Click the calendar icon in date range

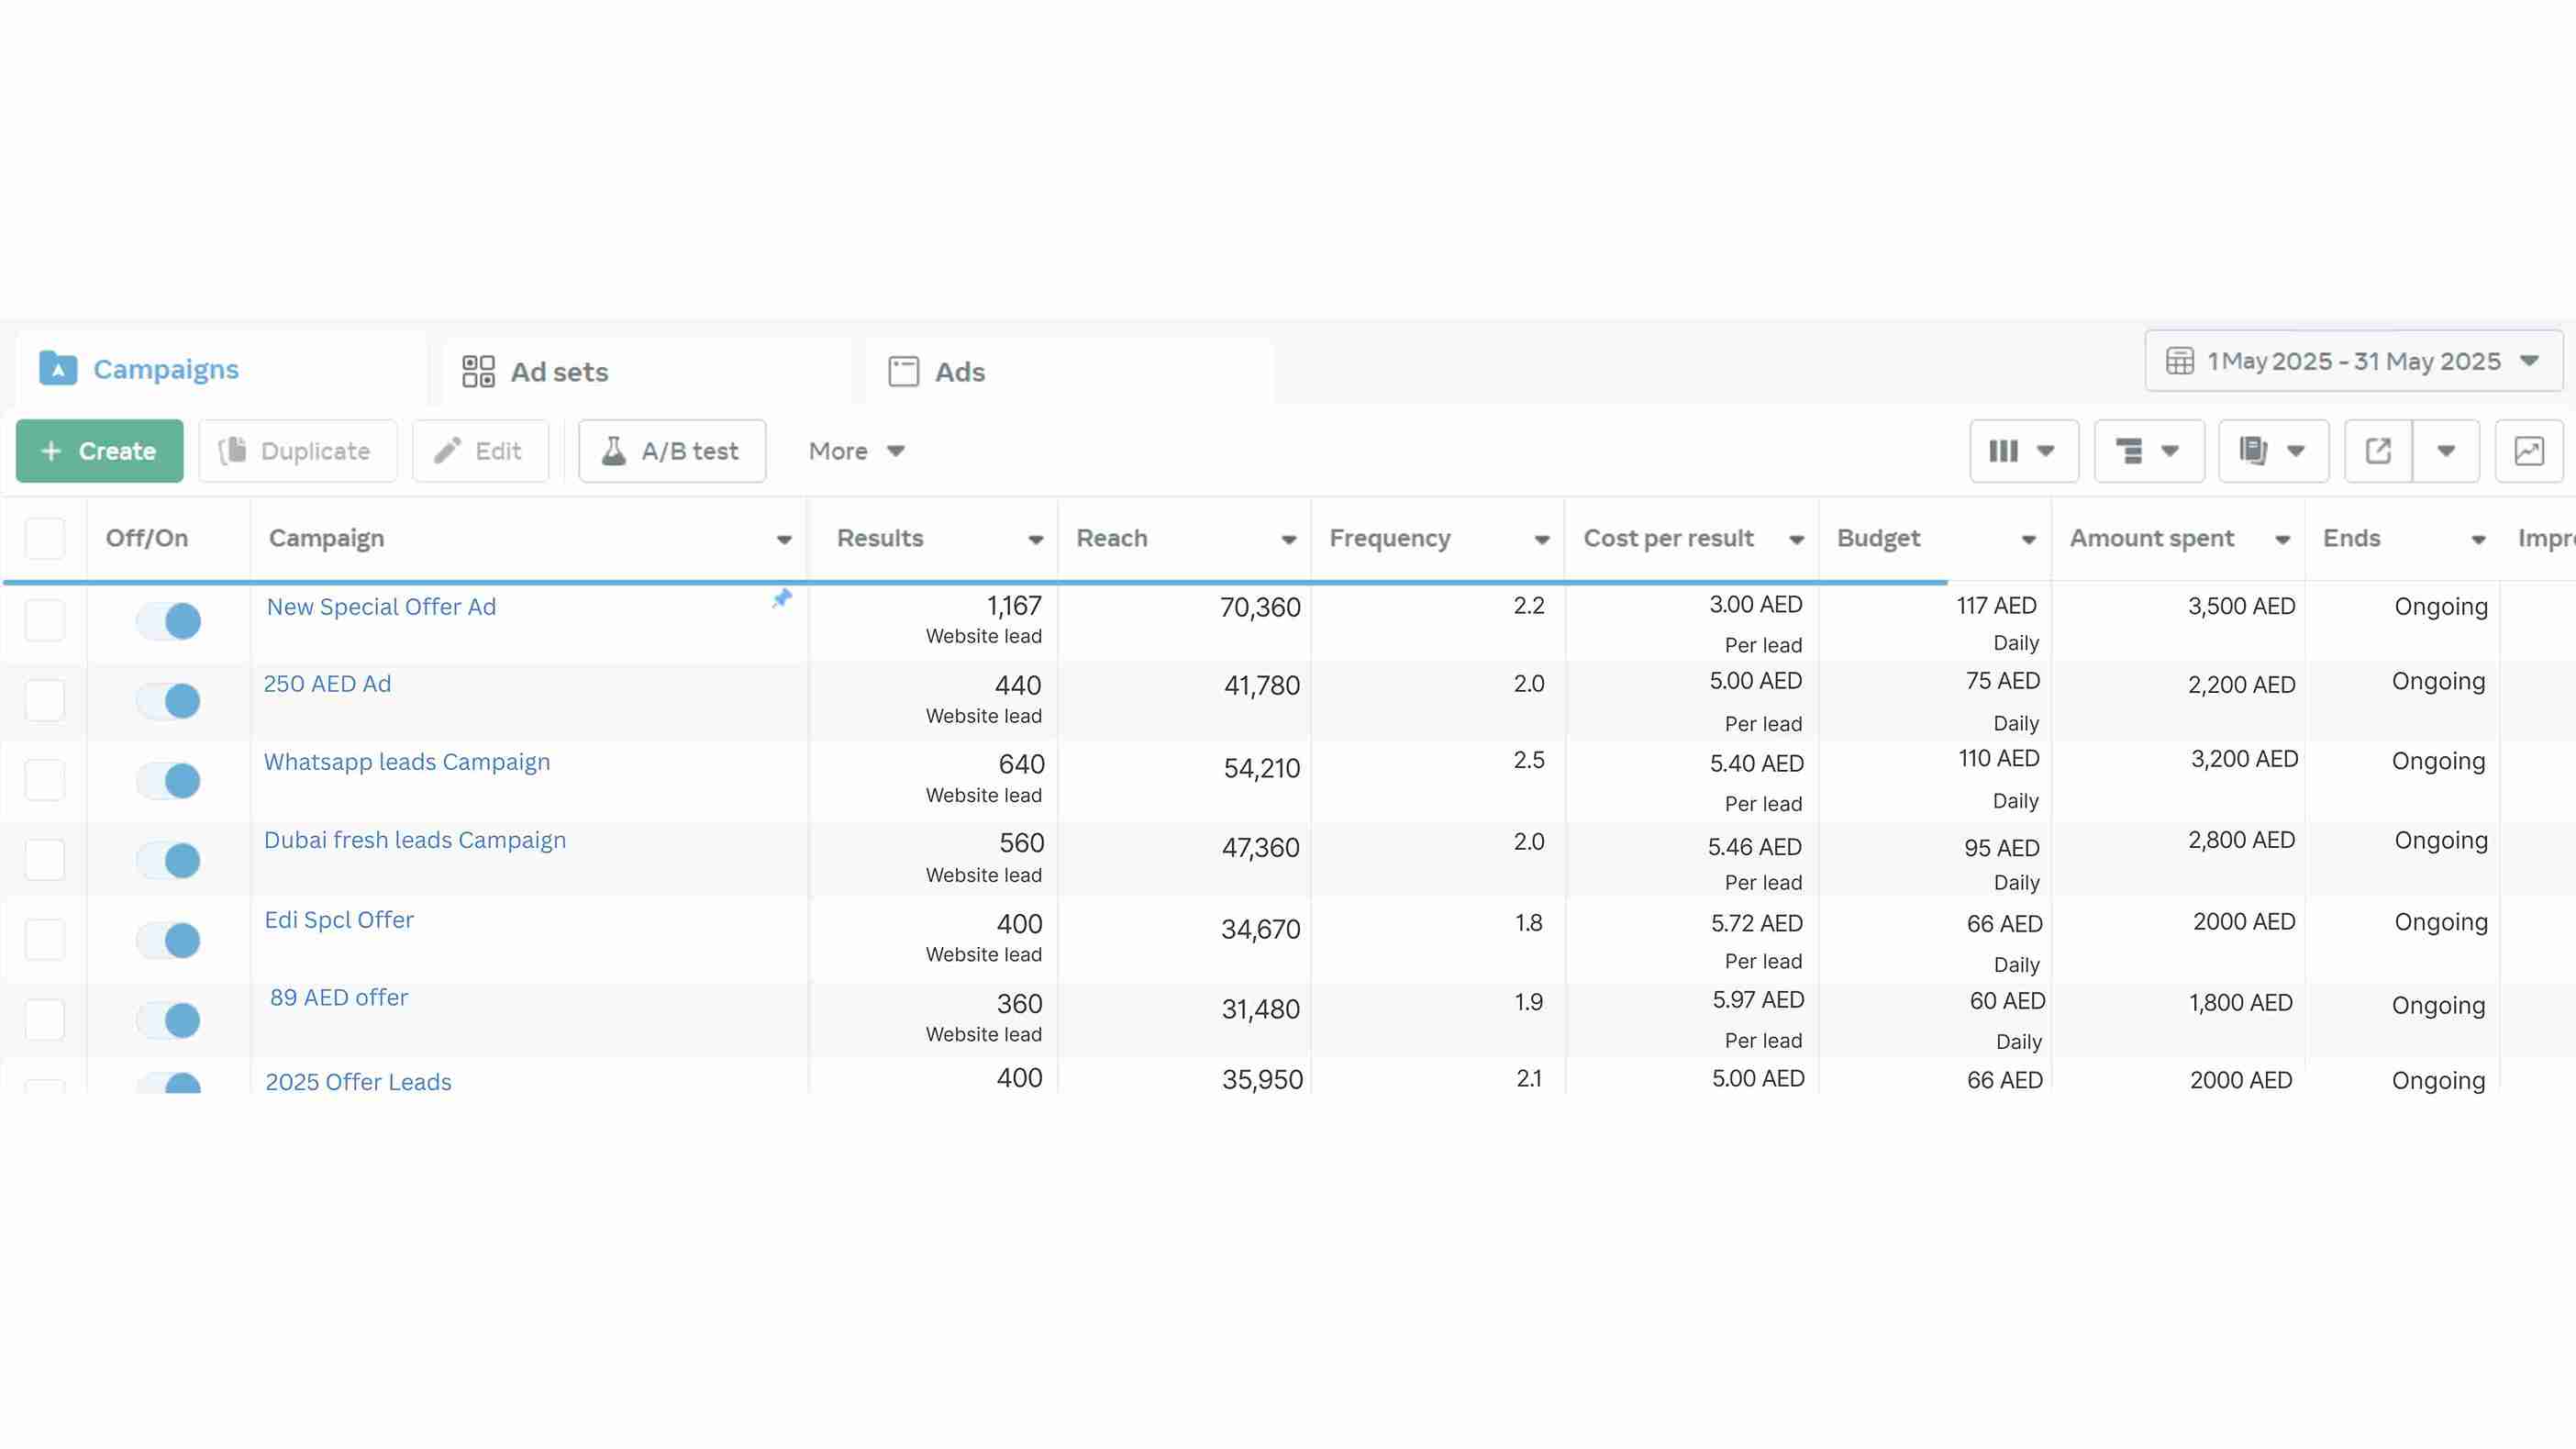click(x=2180, y=361)
